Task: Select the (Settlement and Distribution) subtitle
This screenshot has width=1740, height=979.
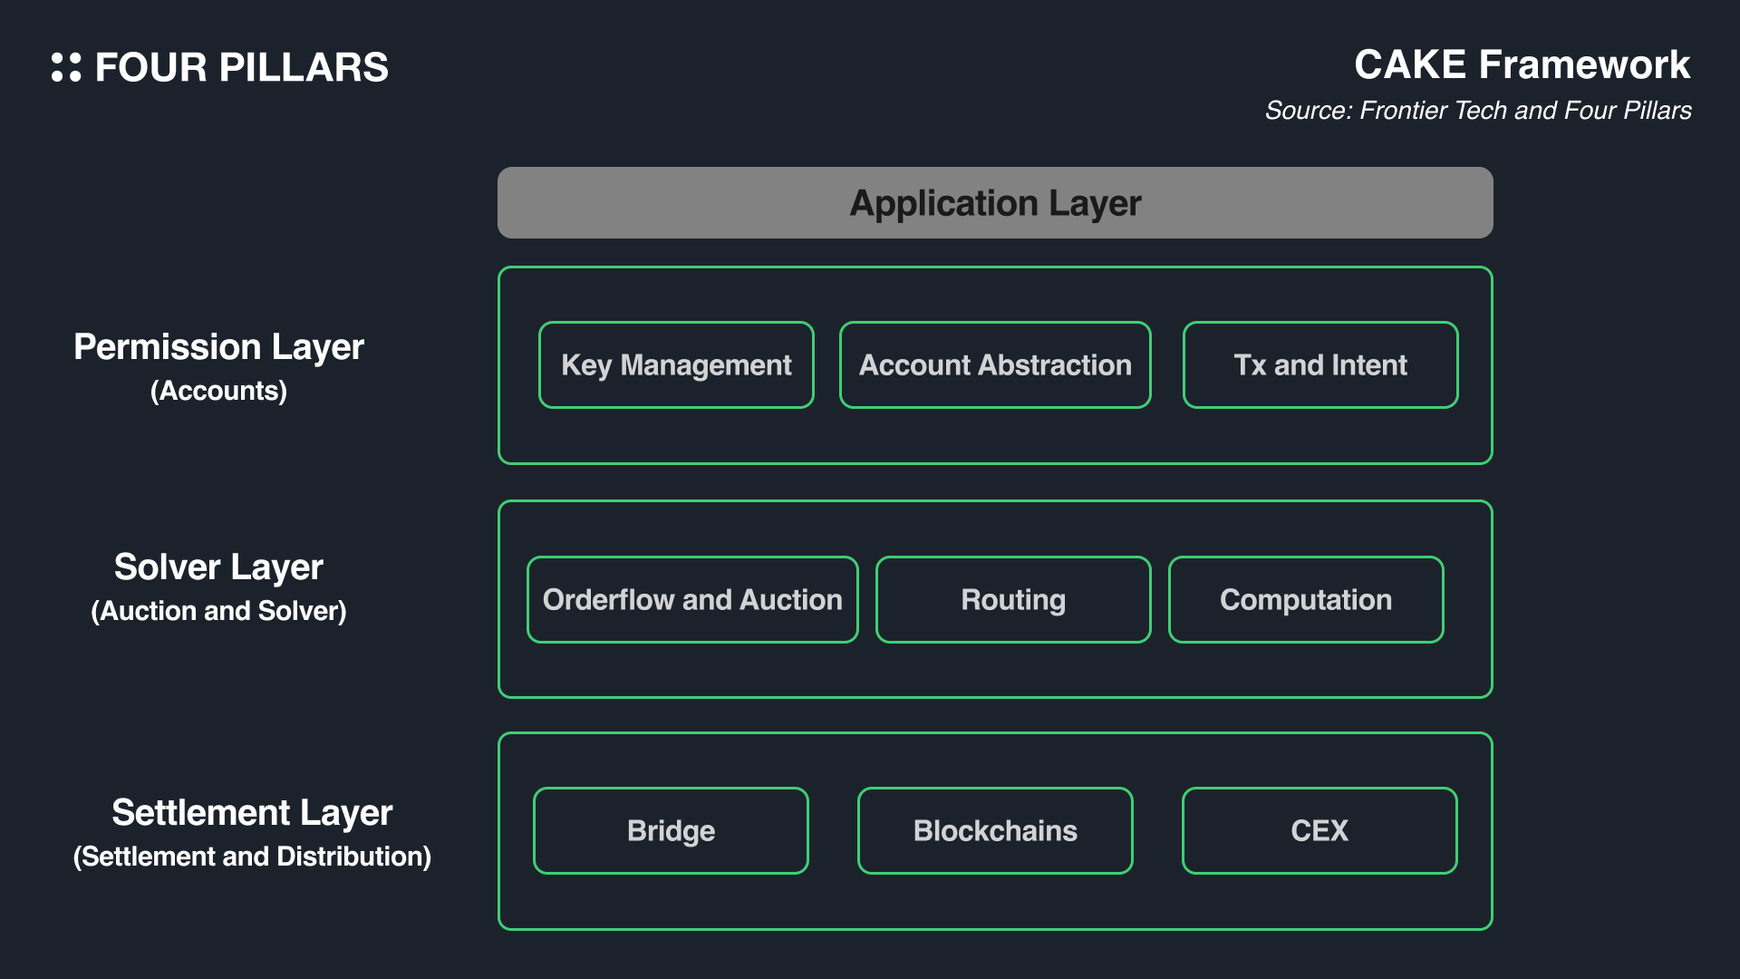Action: [251, 857]
